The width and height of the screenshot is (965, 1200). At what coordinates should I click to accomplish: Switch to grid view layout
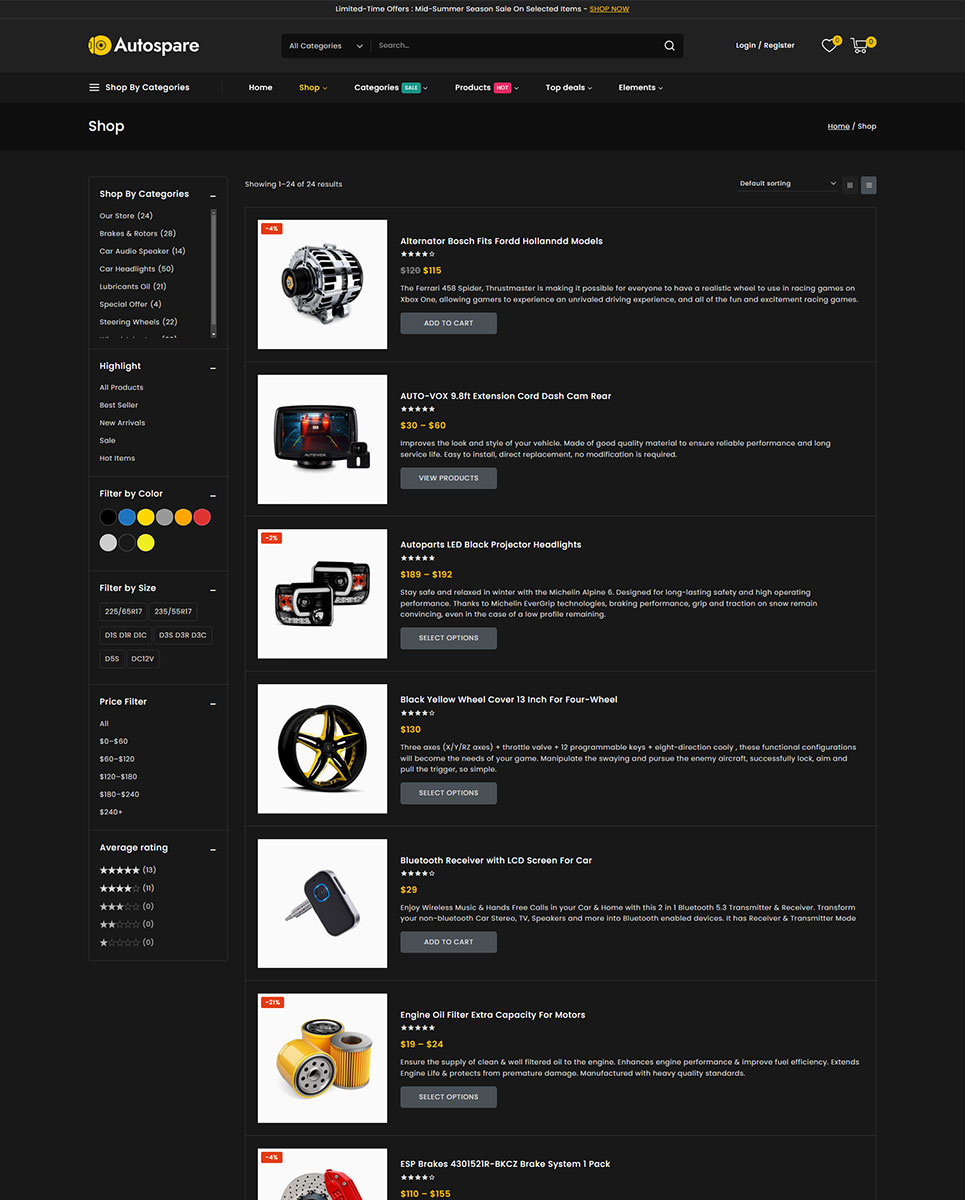coord(850,185)
